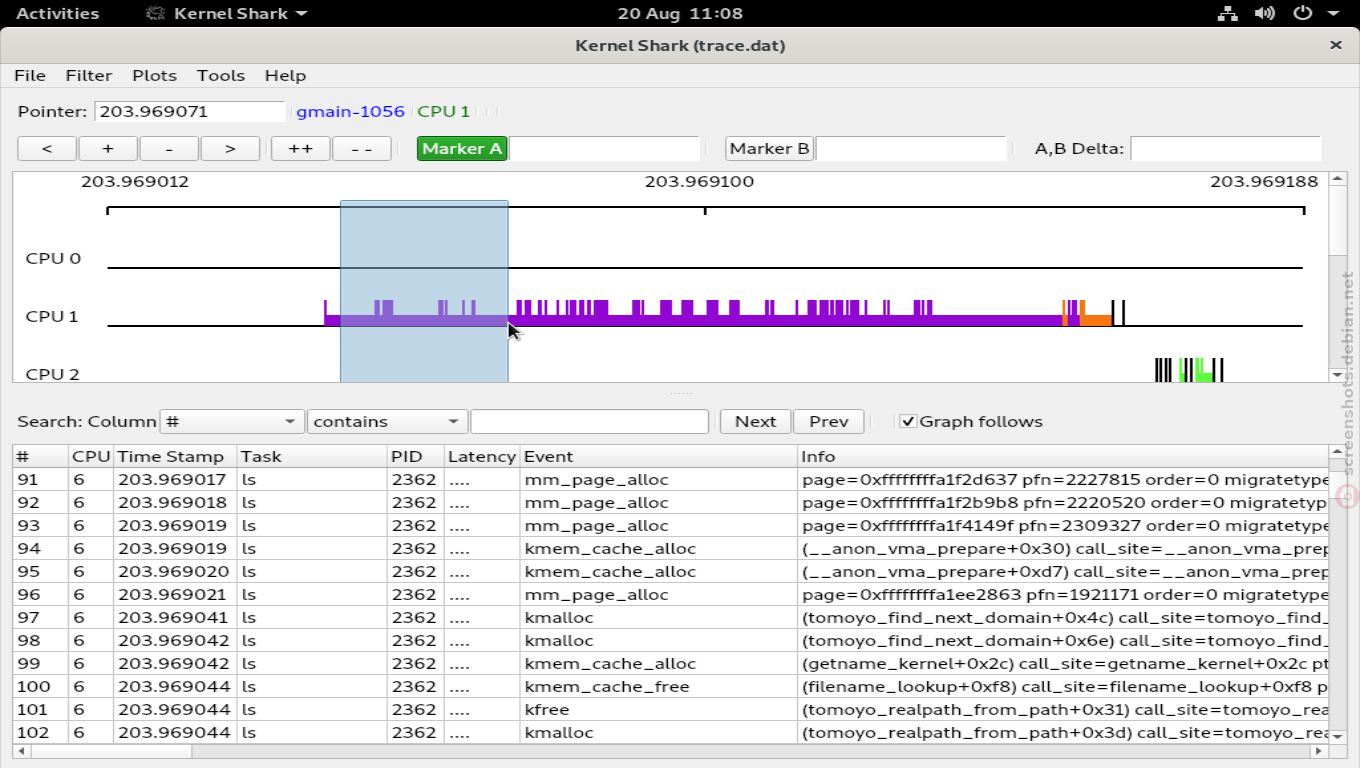This screenshot has width=1360, height=768.
Task: Select event row 91
Action: [670, 479]
